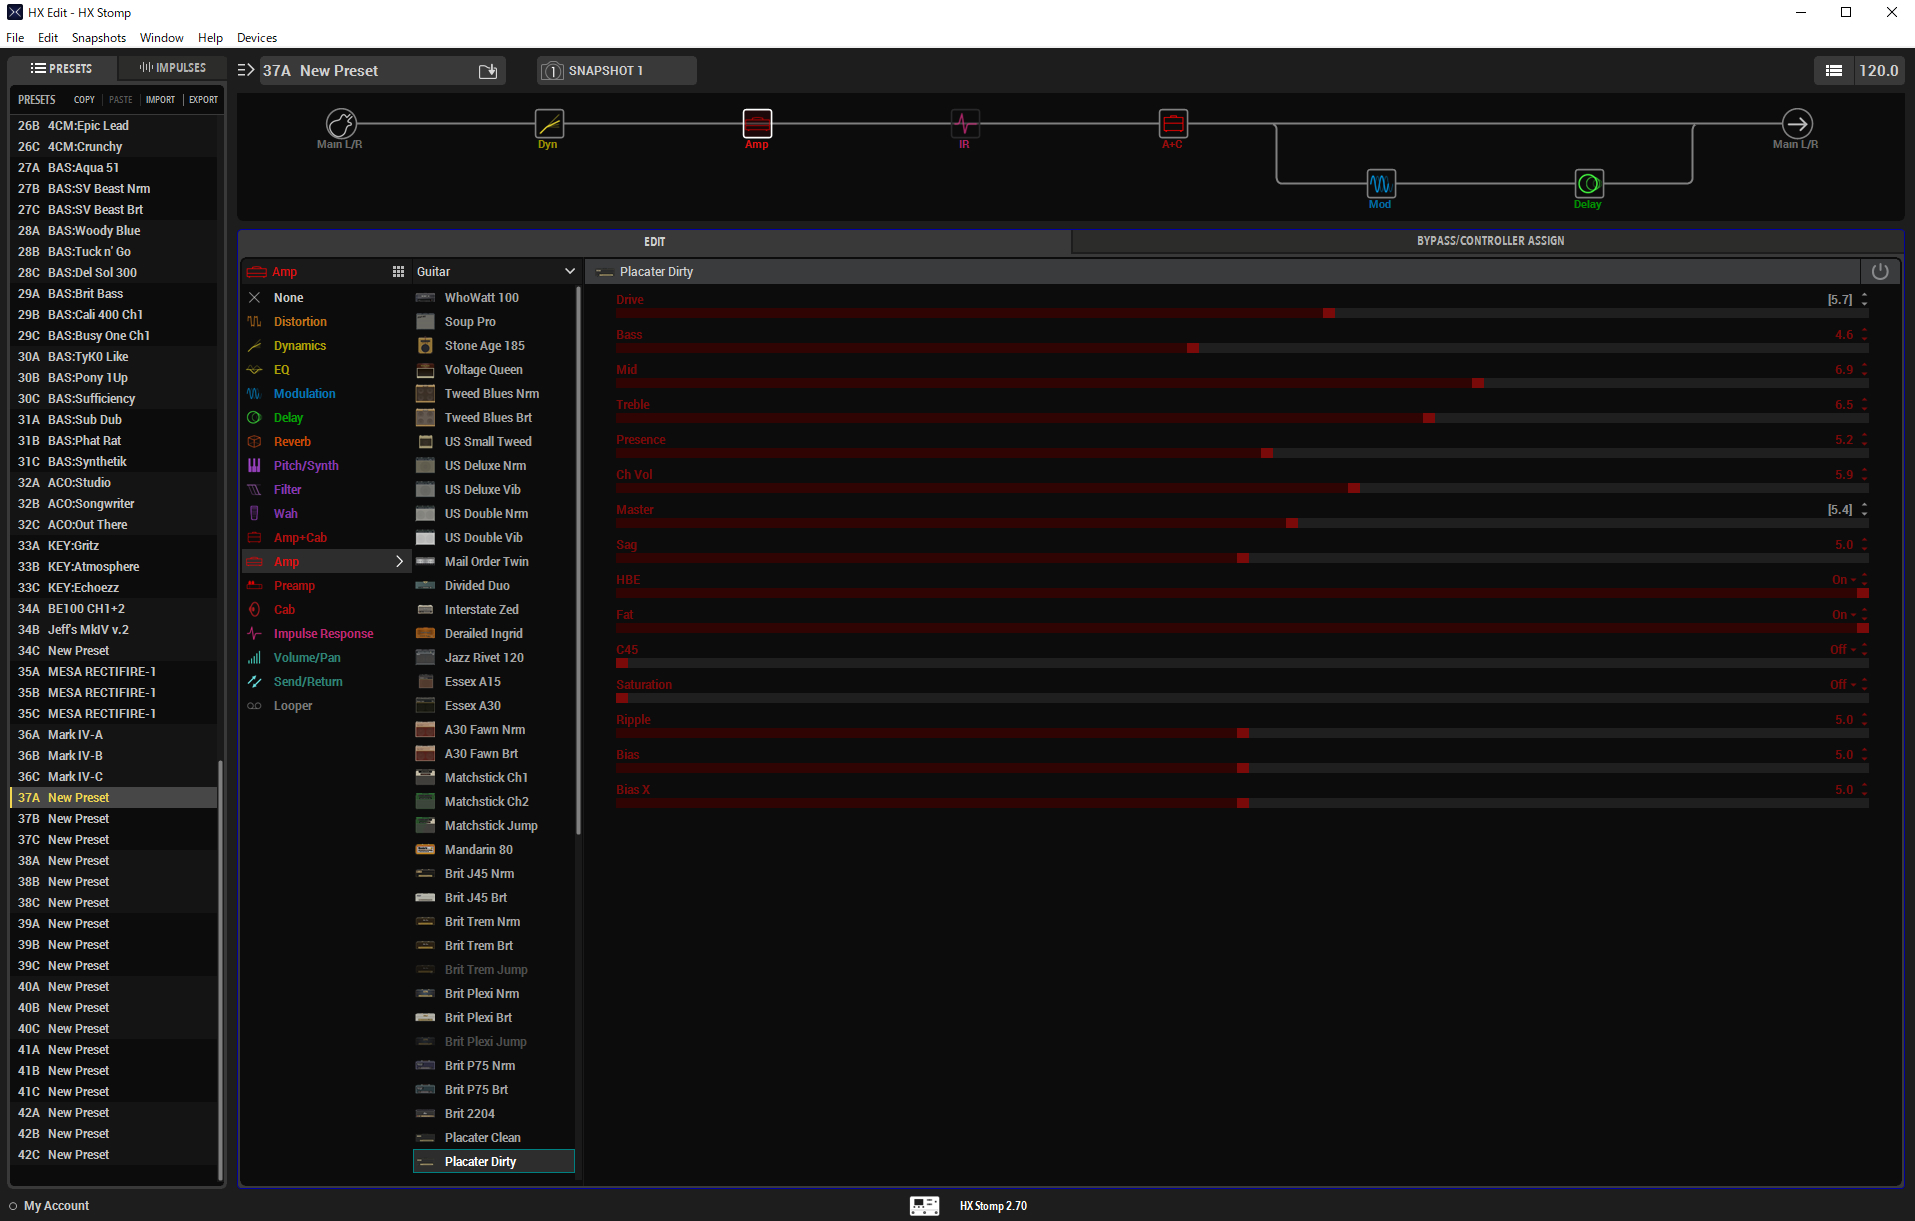Screen dimensions: 1915x1221
Task: Toggle the preset list panel arrow icon
Action: (246, 70)
